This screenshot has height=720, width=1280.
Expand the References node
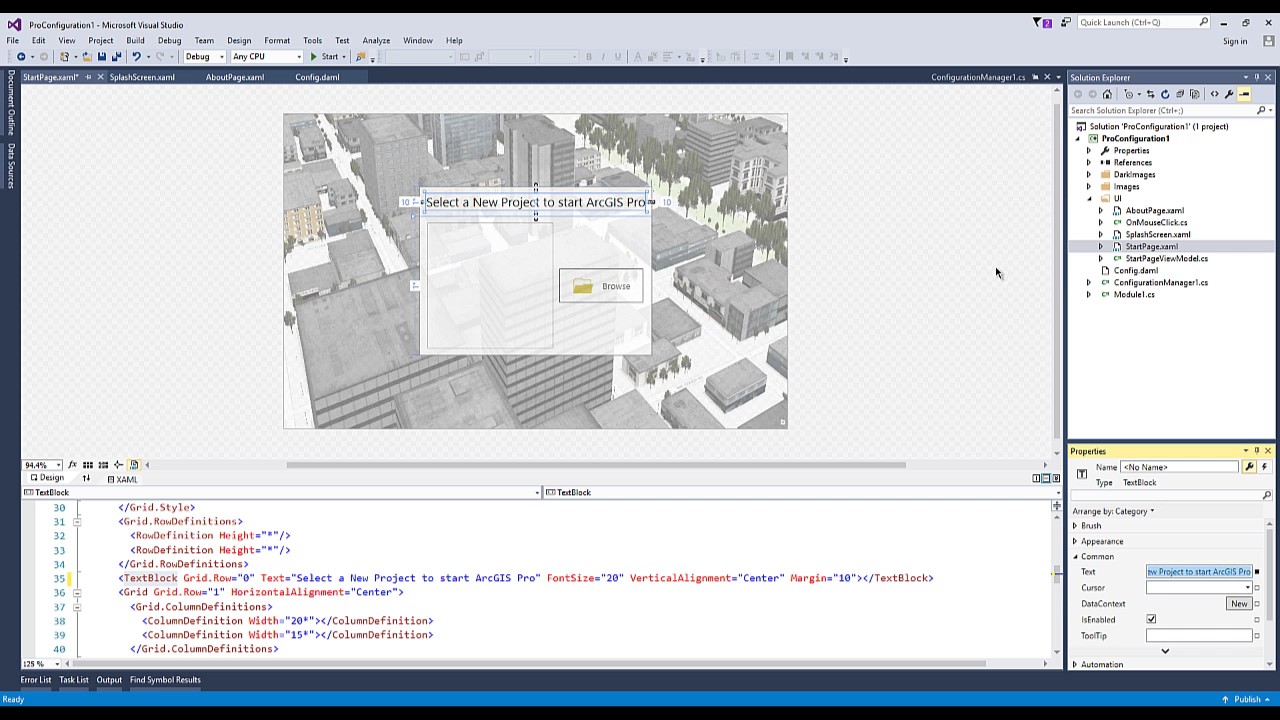point(1089,162)
